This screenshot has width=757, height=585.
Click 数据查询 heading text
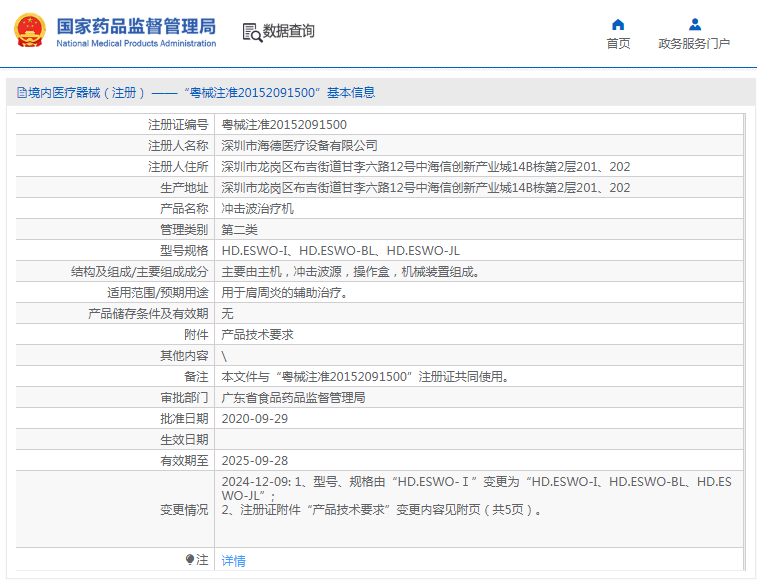click(x=289, y=31)
